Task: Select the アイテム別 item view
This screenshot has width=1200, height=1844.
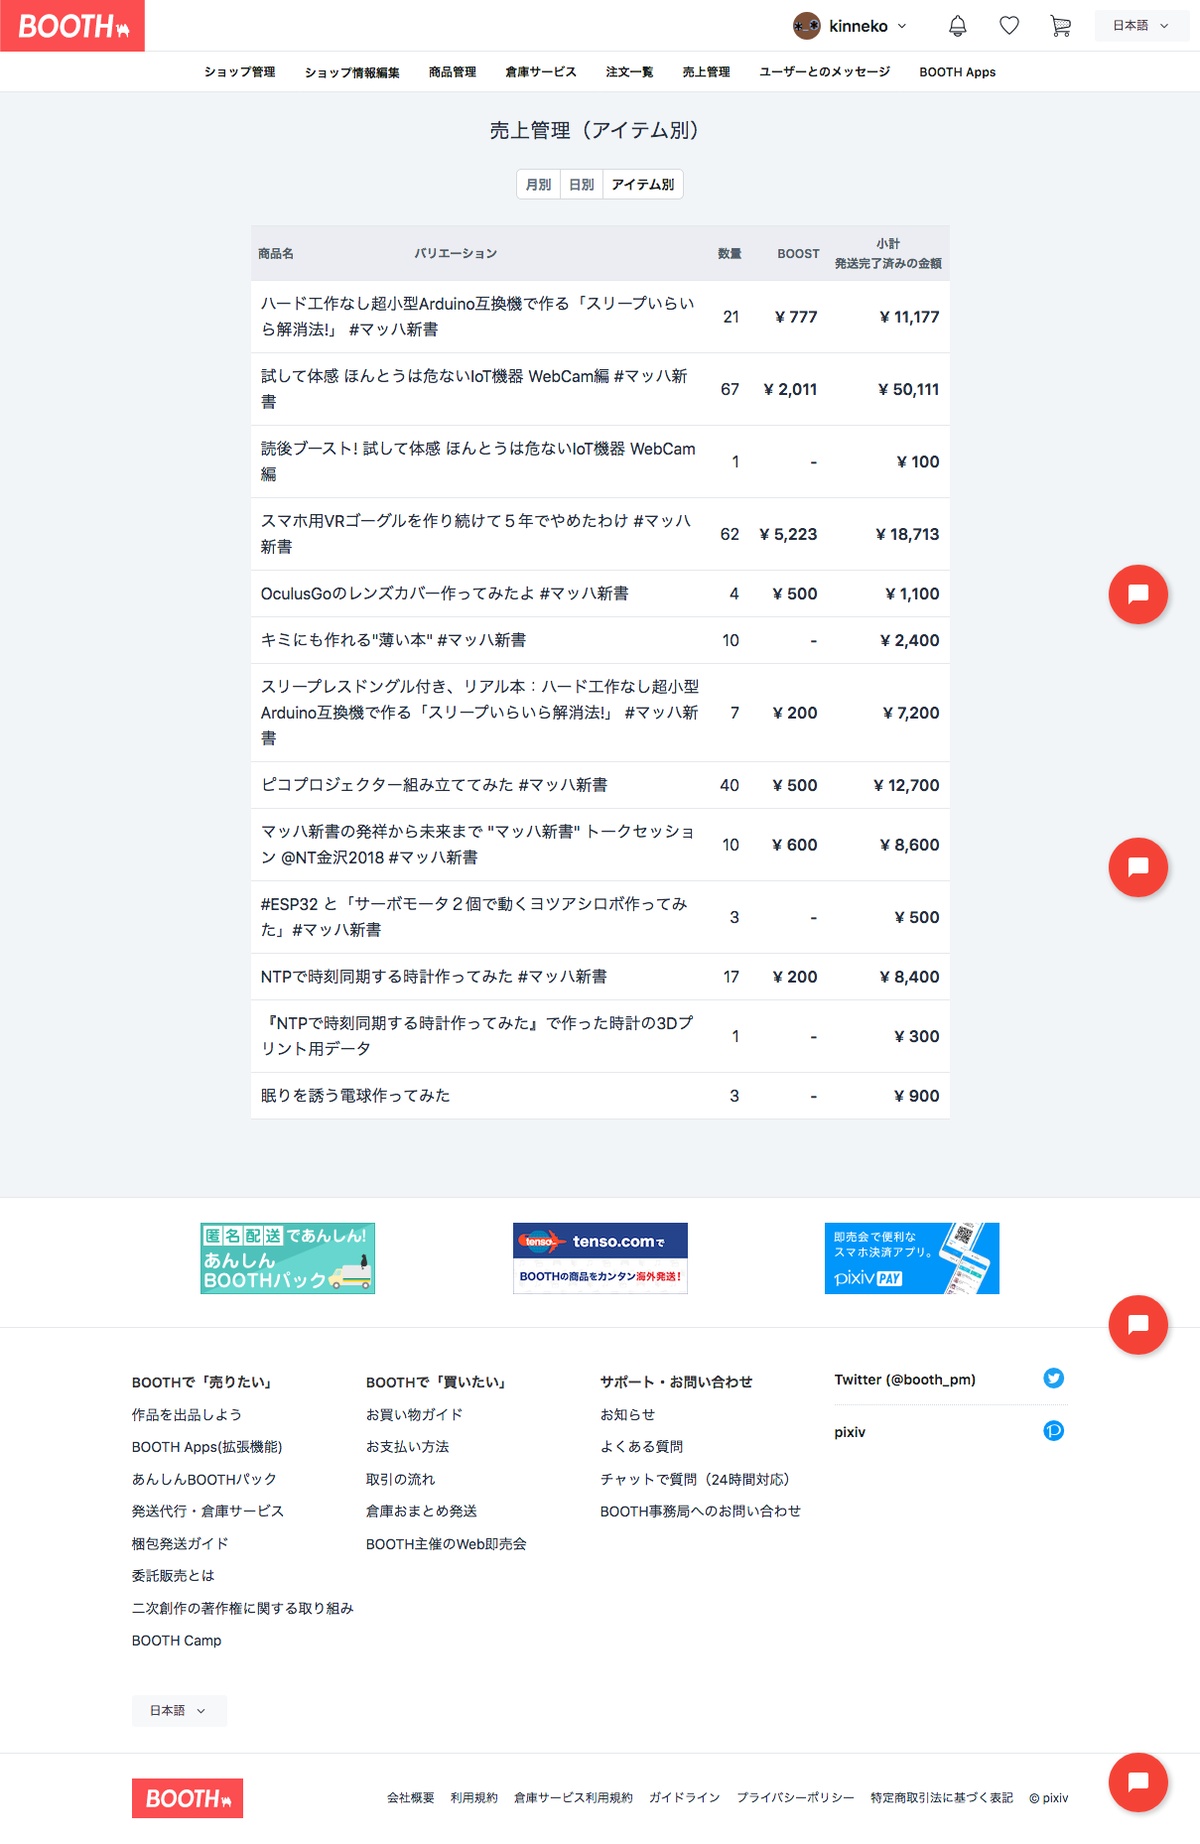Action: point(642,185)
